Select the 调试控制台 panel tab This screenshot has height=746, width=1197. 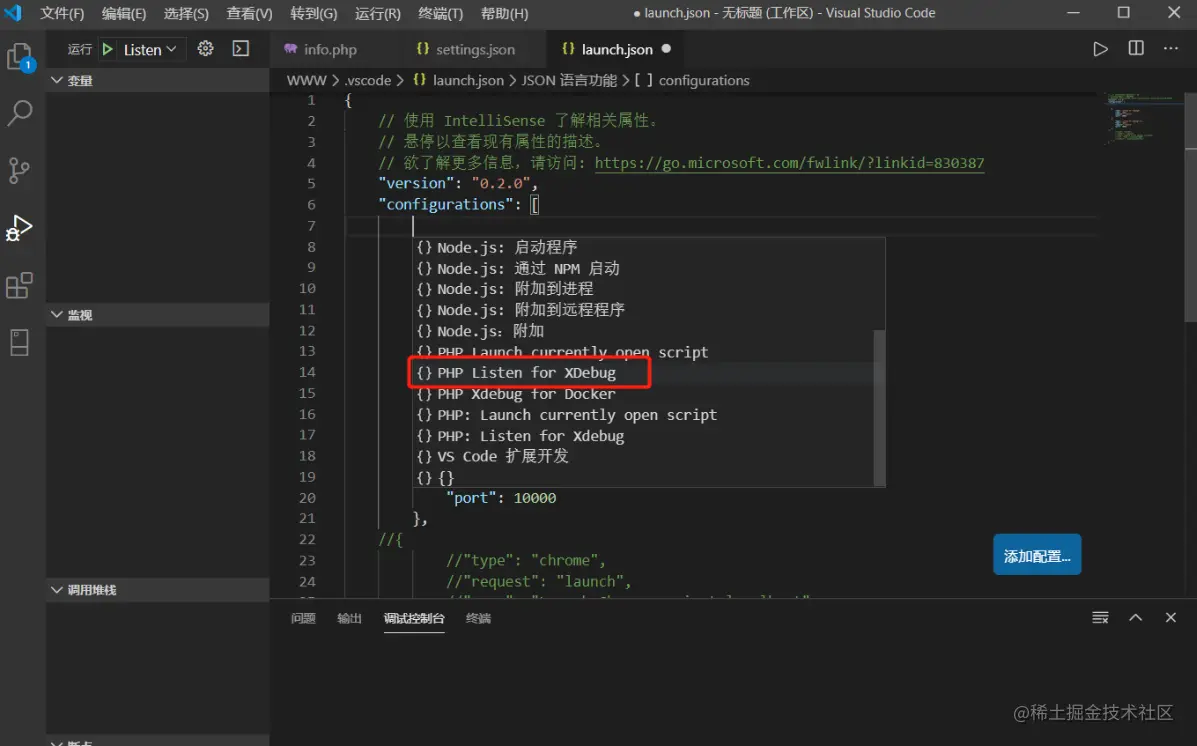click(414, 618)
